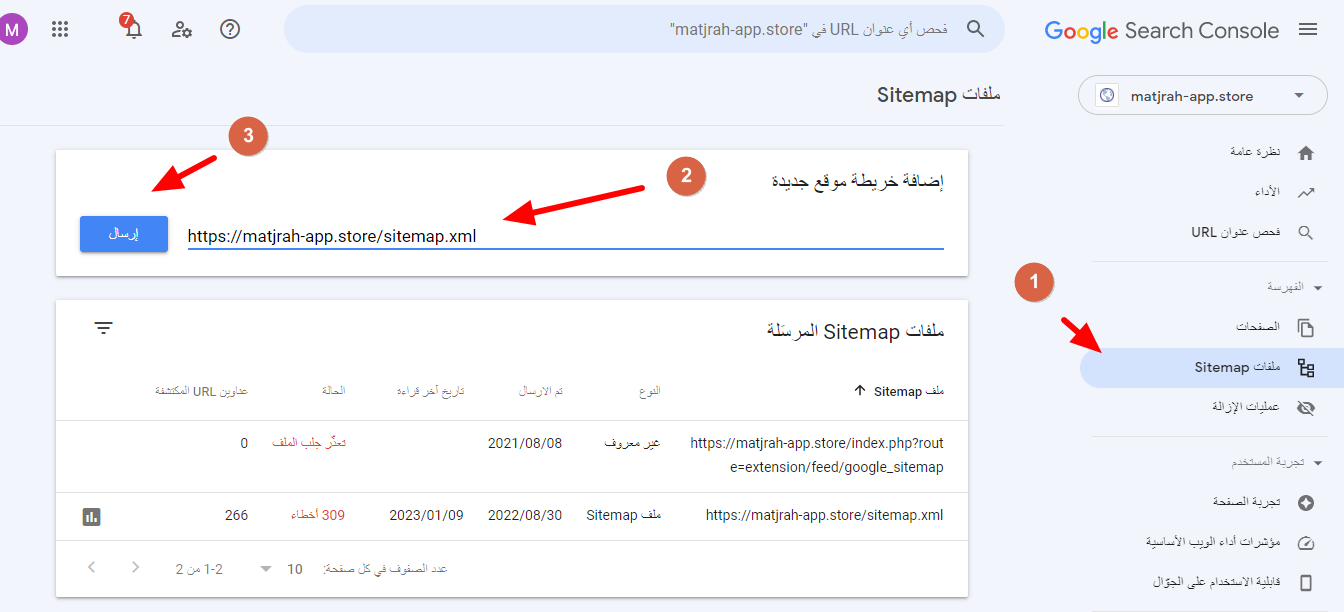The height and width of the screenshot is (612, 1344).
Task: Click the performance trend icon
Action: 1305,192
